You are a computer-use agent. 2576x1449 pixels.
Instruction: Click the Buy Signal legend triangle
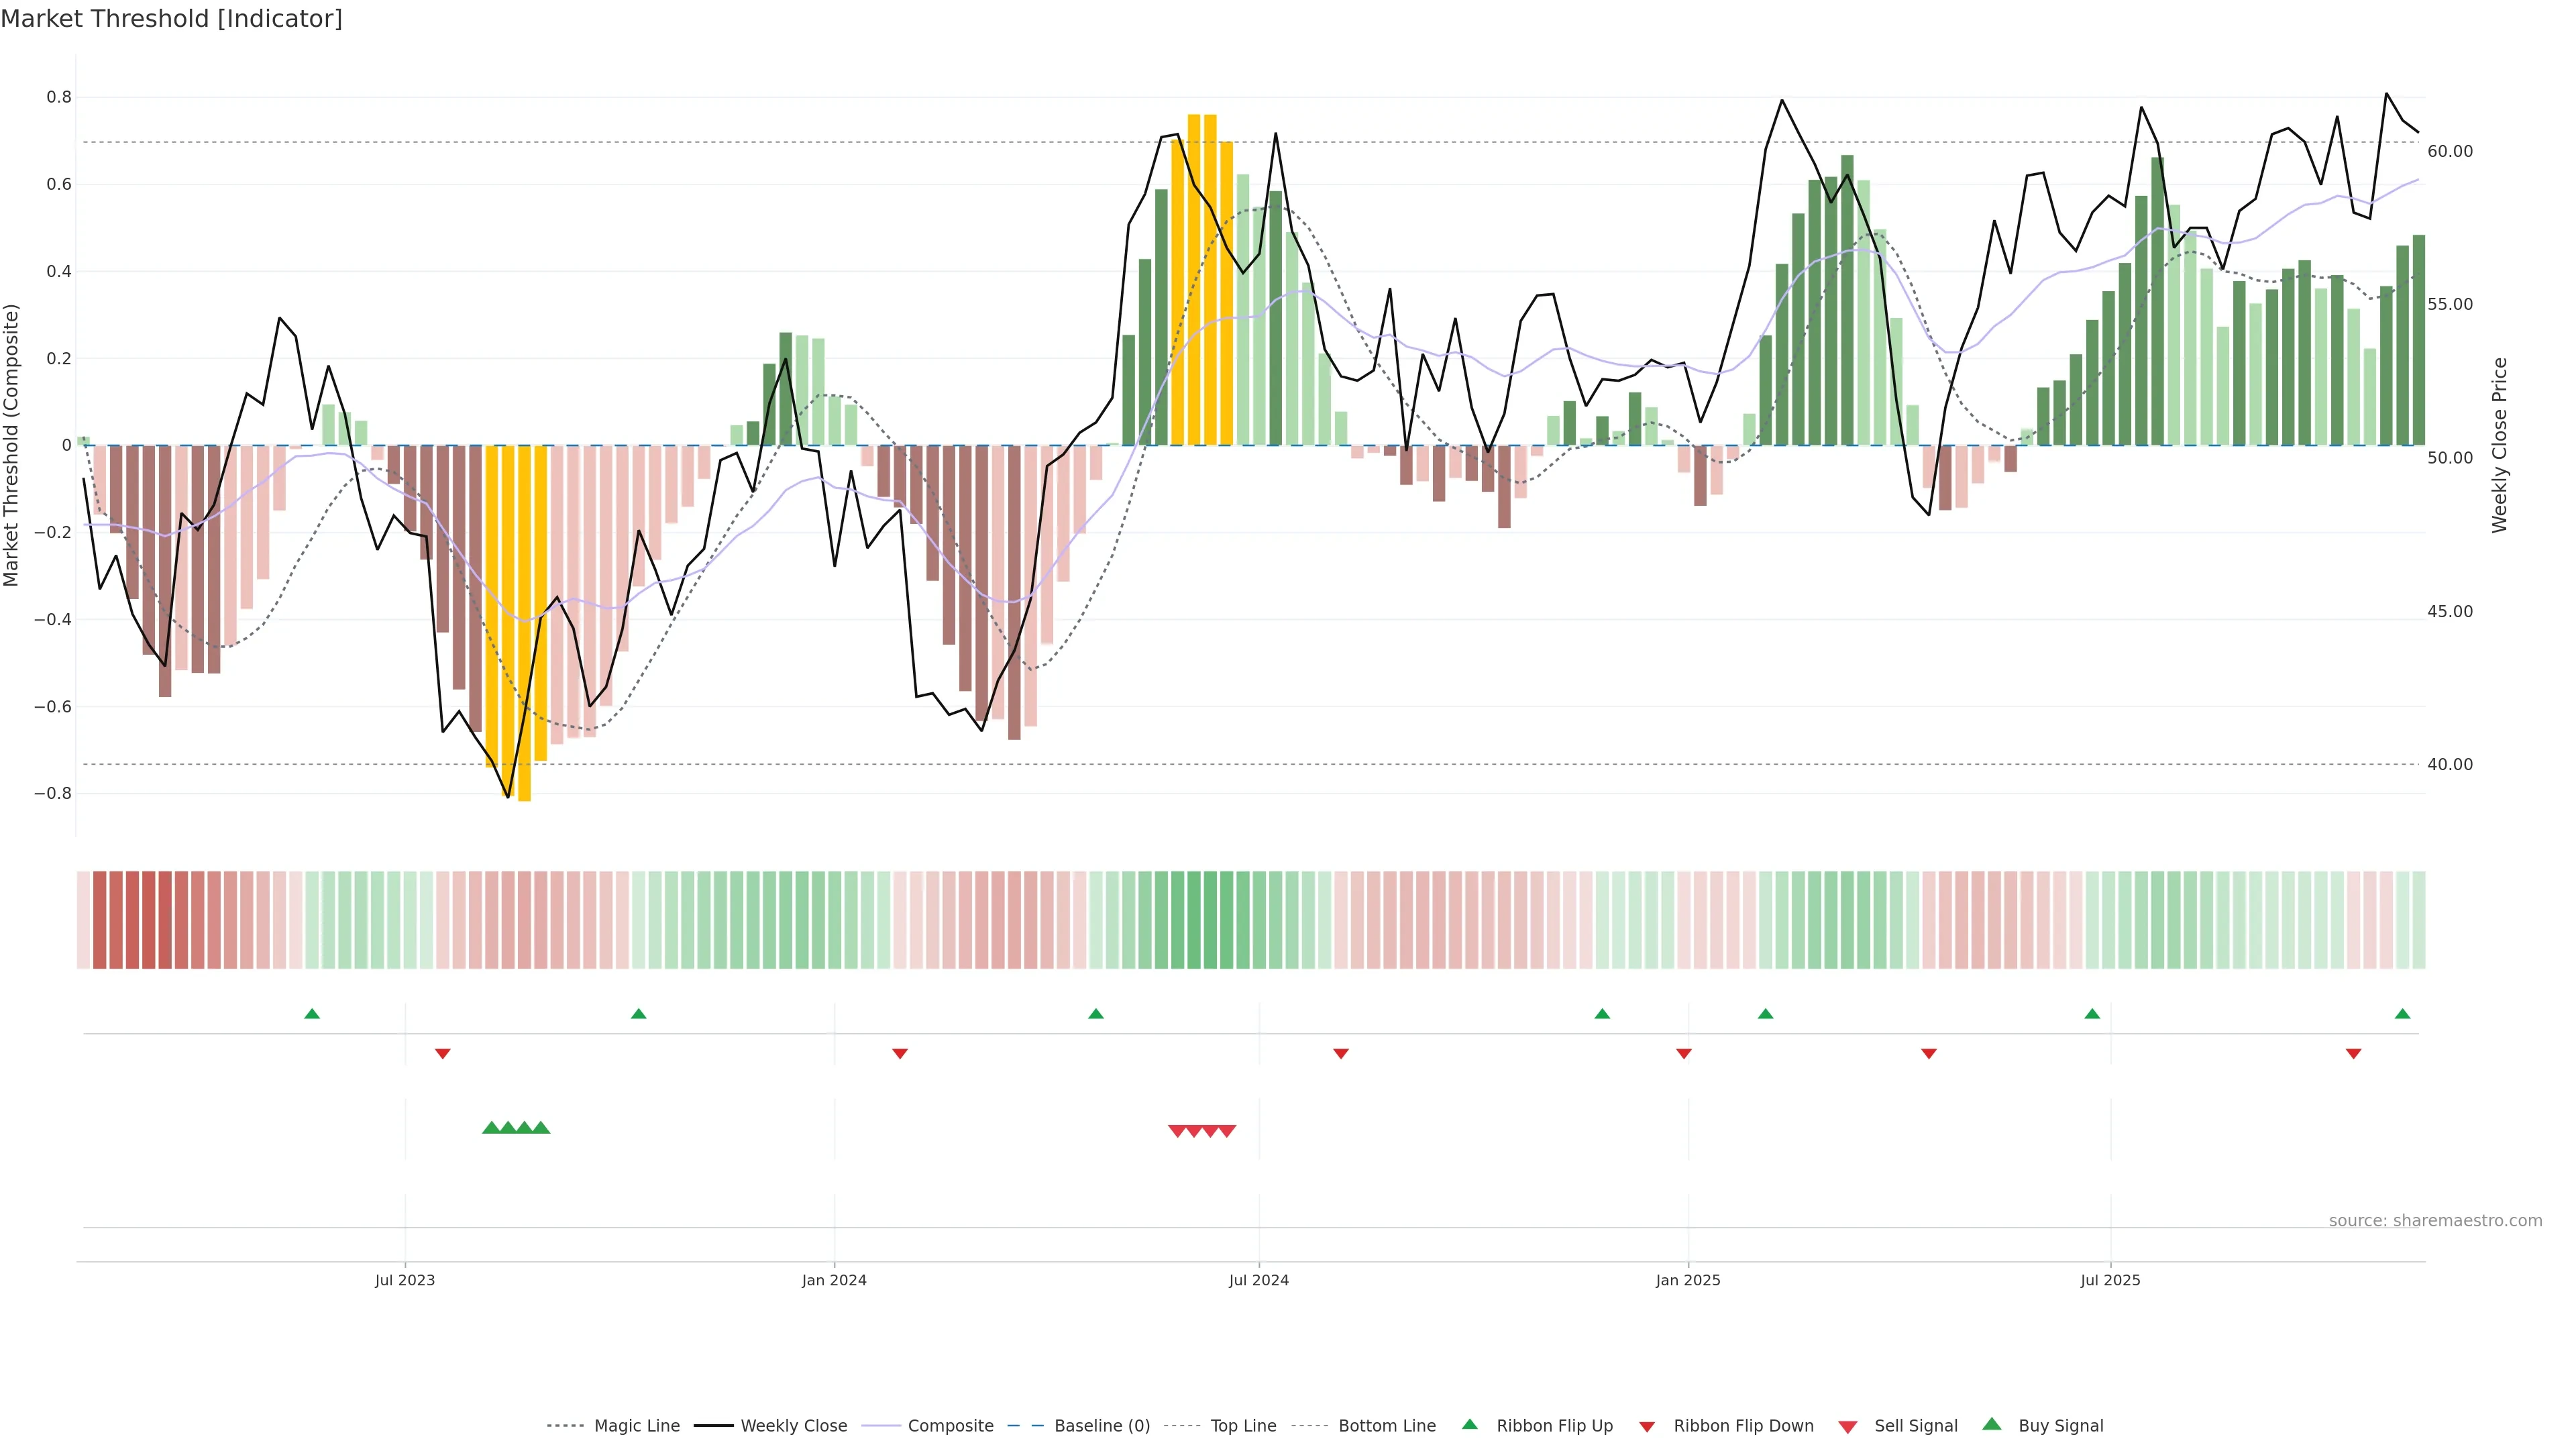tap(1992, 1424)
